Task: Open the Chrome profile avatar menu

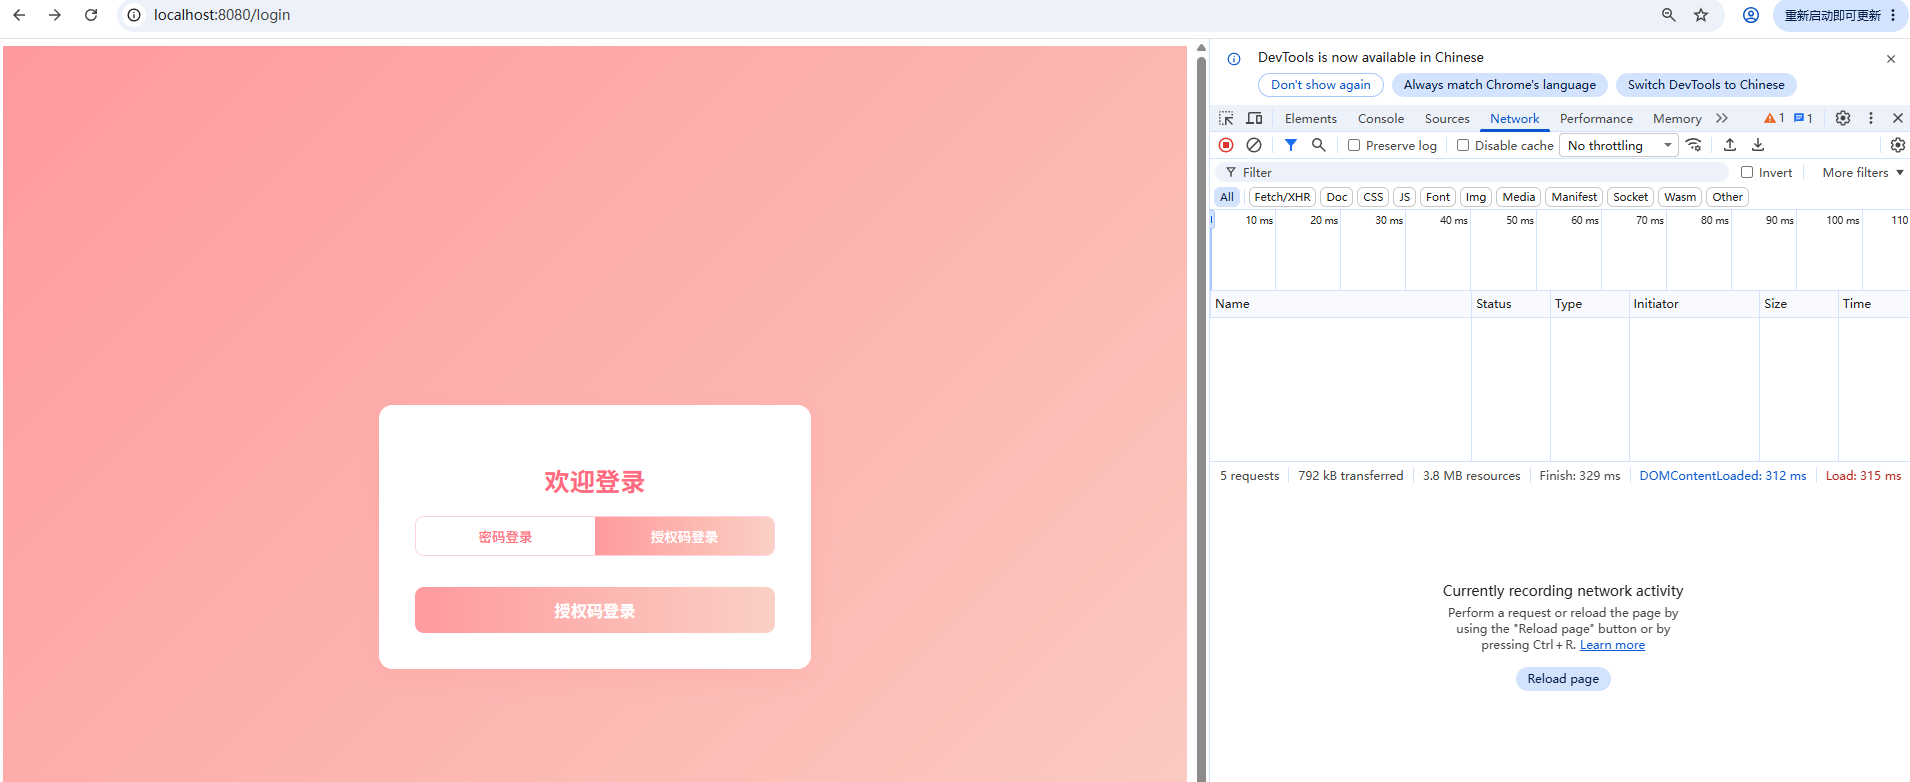Action: [1751, 15]
